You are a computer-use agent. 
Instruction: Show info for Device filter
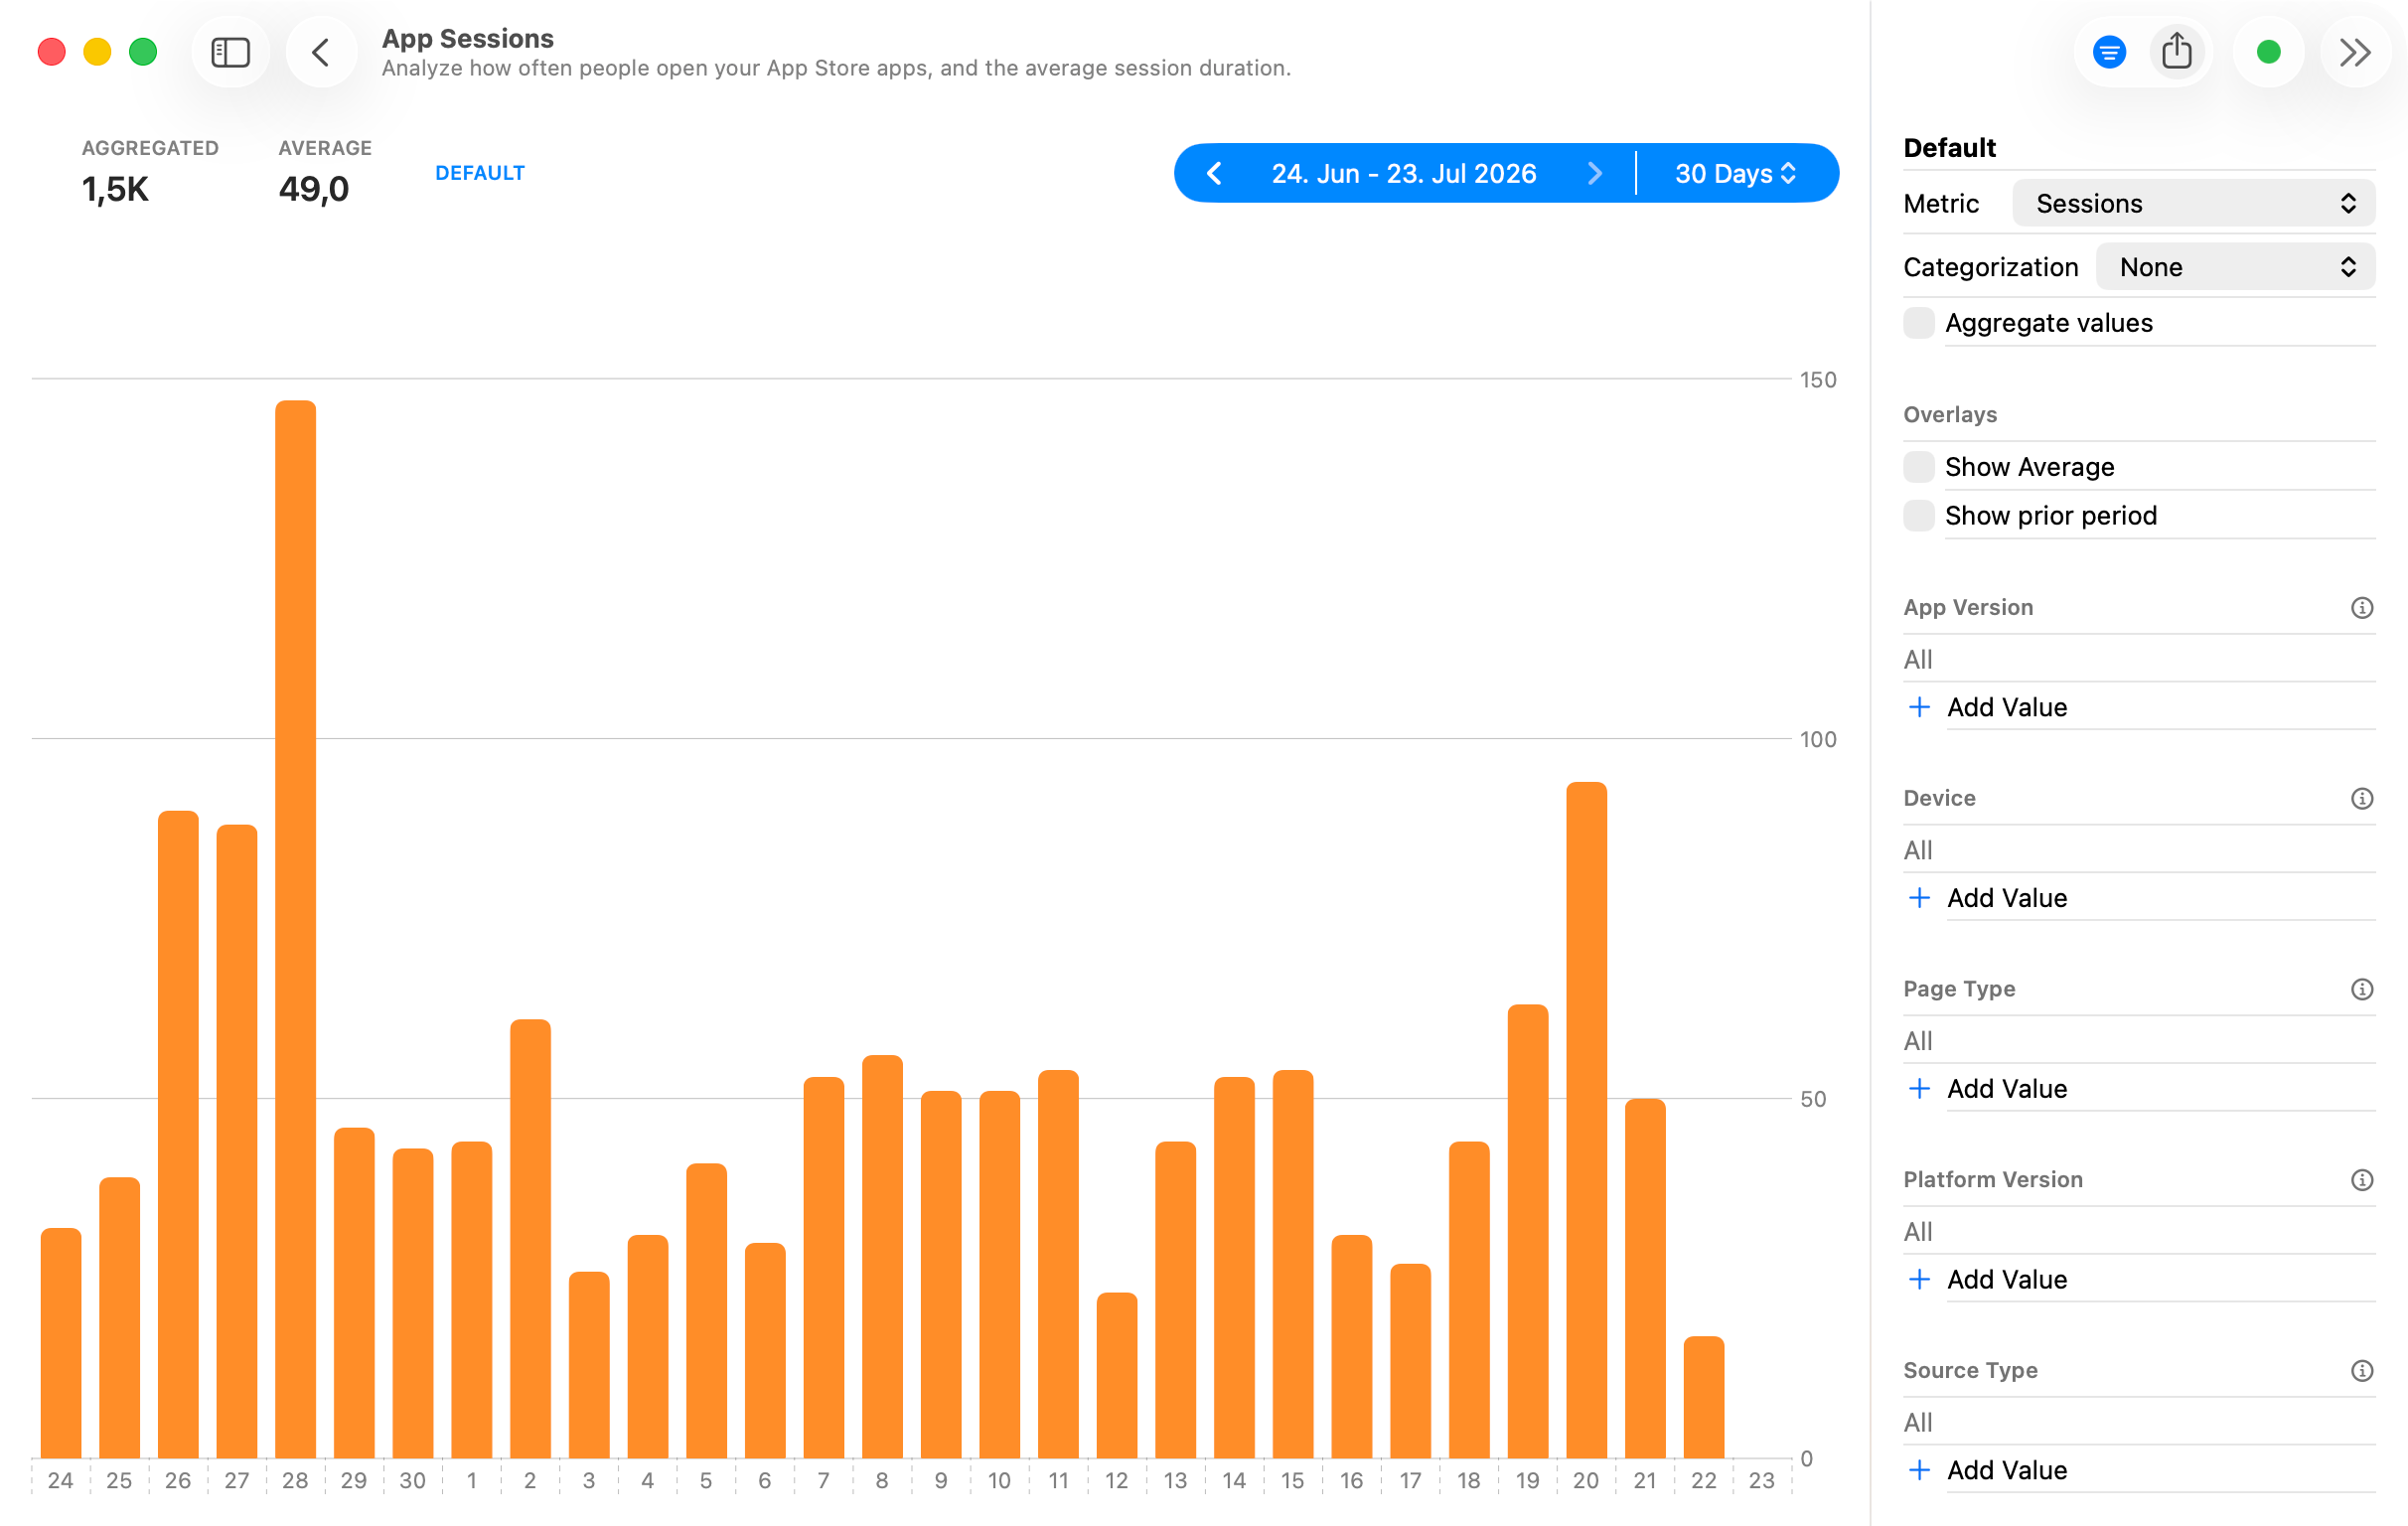pyautogui.click(x=2361, y=799)
